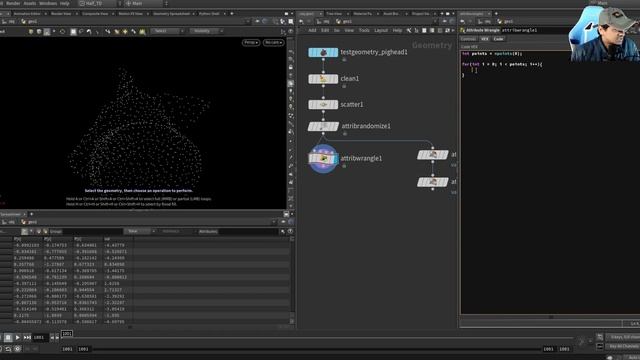640x360 pixels.
Task: Toggle display flag on testgeometry_pighead1 node
Action: click(x=335, y=52)
